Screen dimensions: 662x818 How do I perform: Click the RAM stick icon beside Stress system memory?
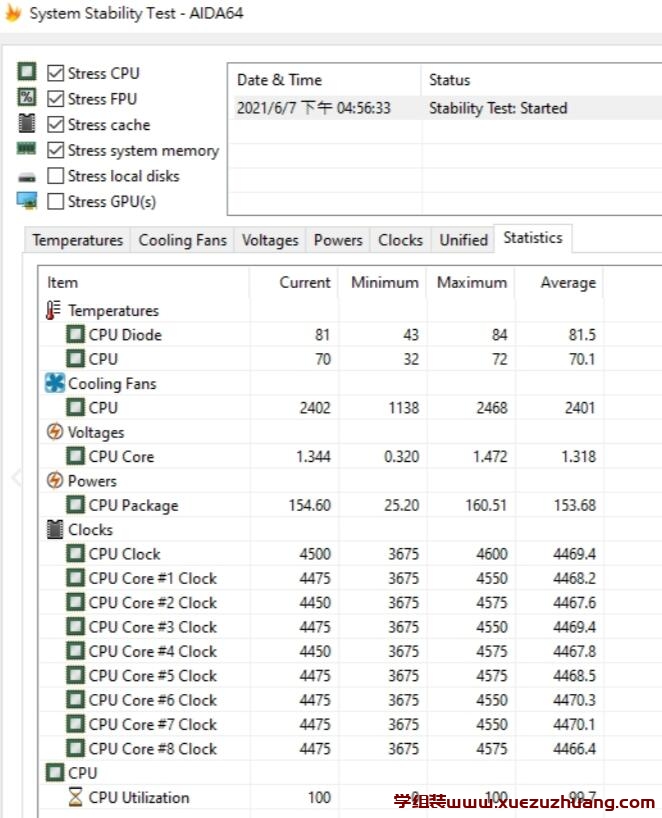(x=27, y=149)
